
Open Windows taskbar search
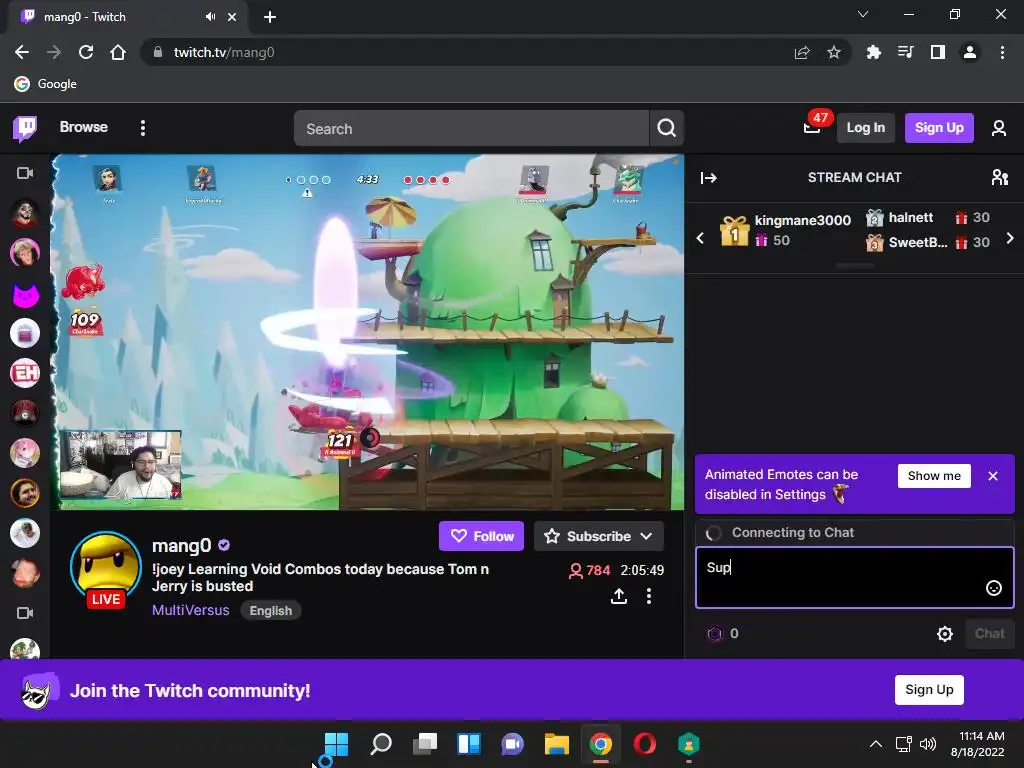[x=381, y=744]
